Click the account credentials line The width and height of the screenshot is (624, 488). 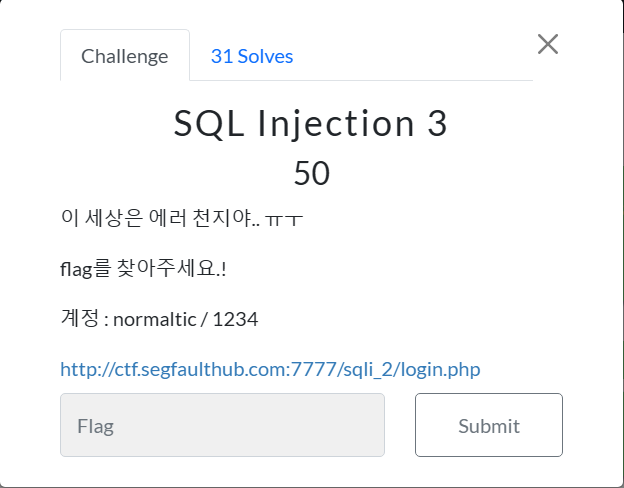coord(159,319)
